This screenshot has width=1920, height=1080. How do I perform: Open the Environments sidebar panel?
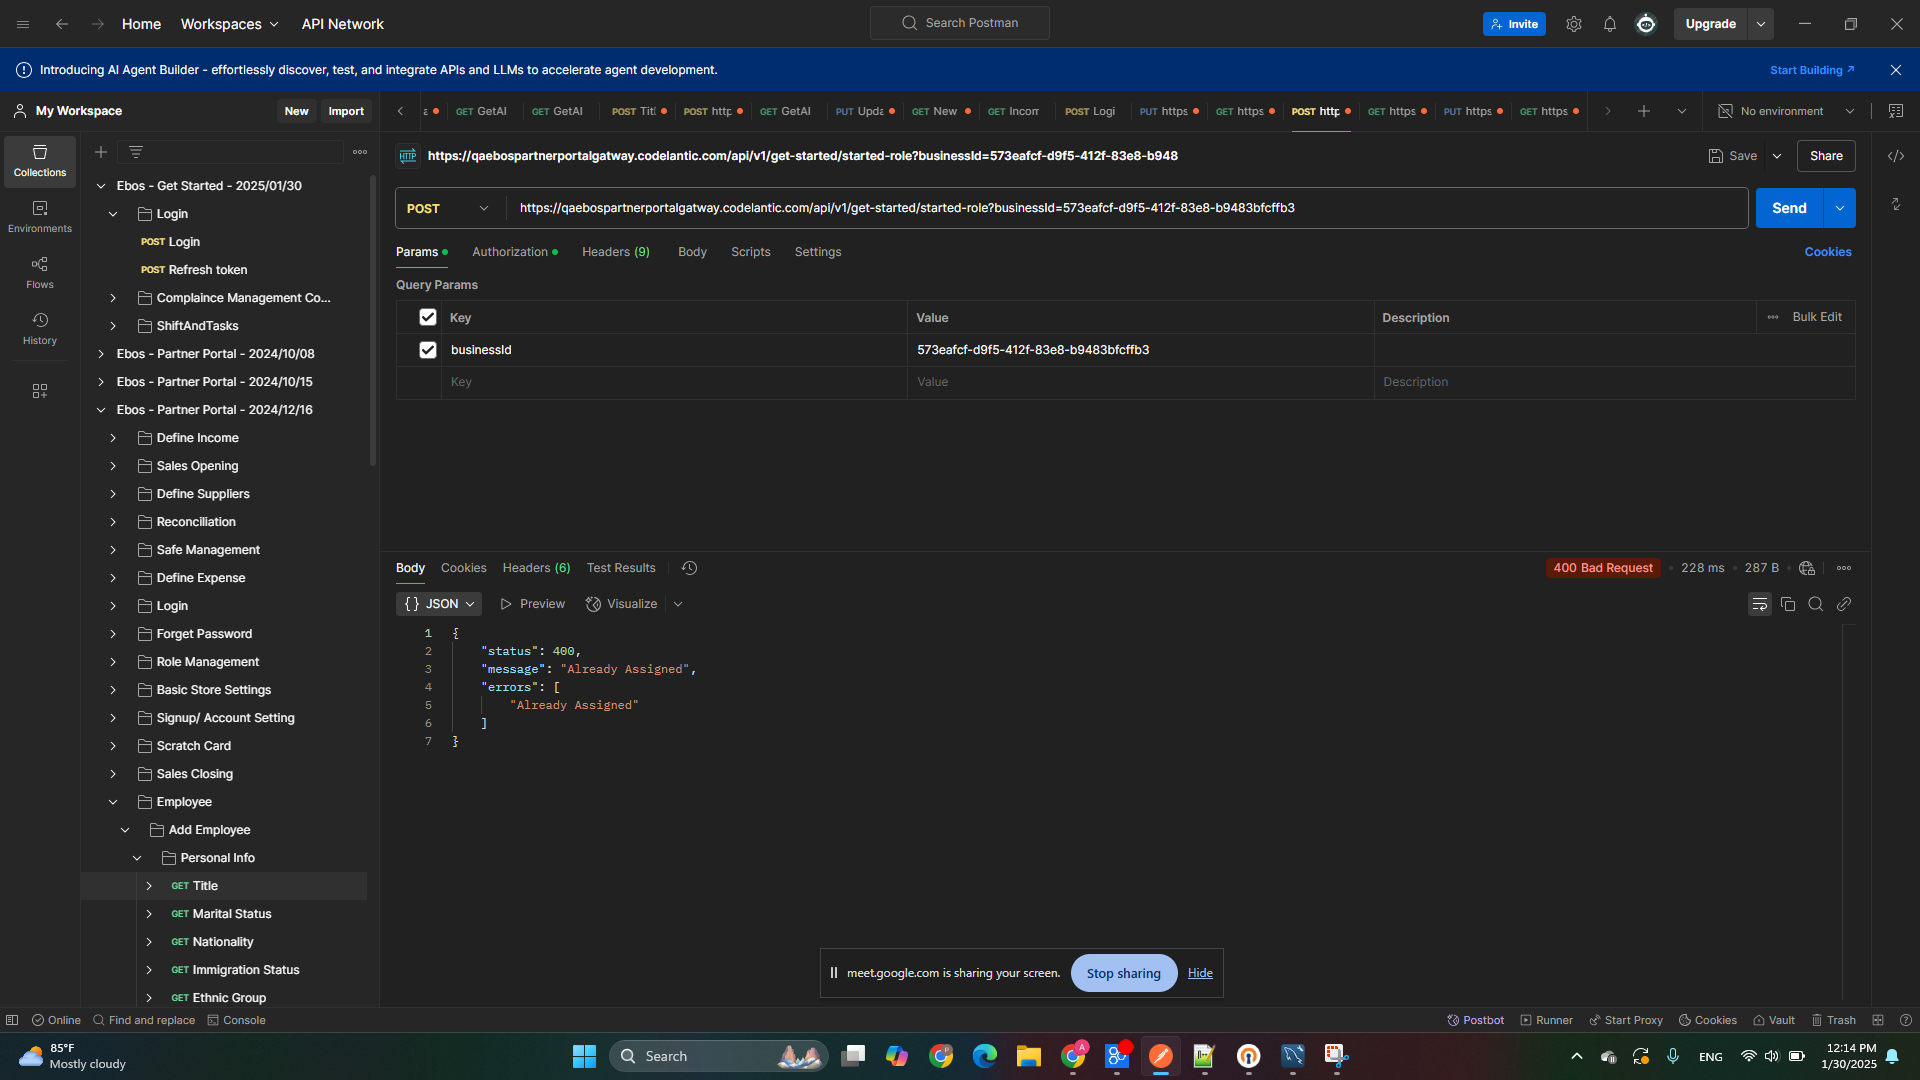point(40,216)
